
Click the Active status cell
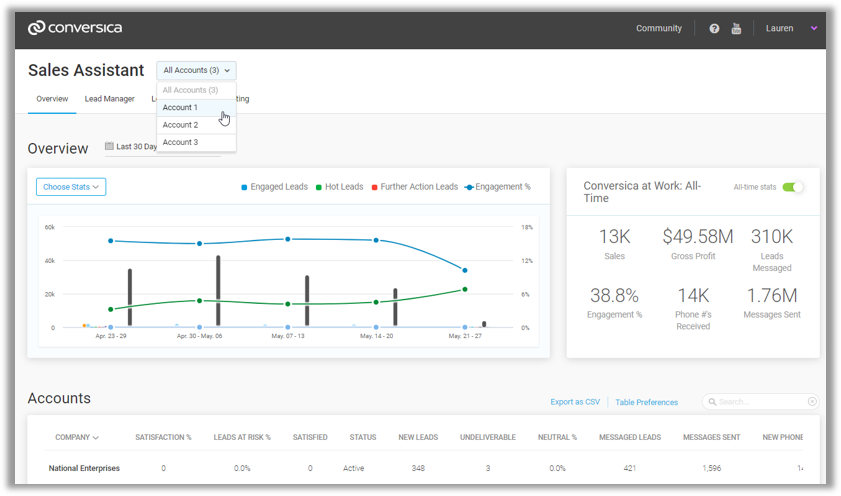point(353,468)
